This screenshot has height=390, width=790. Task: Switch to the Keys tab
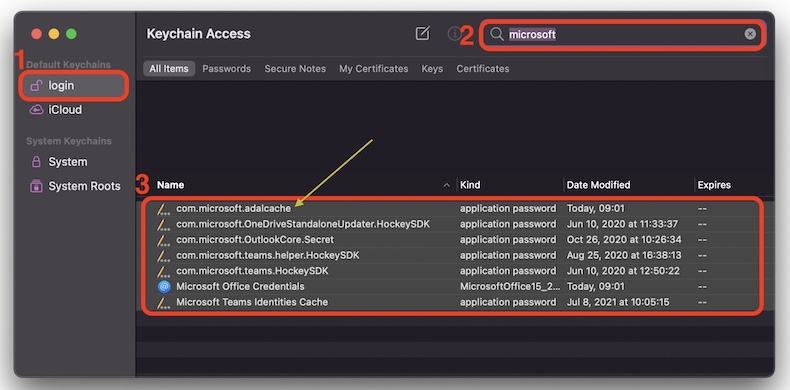pyautogui.click(x=432, y=69)
